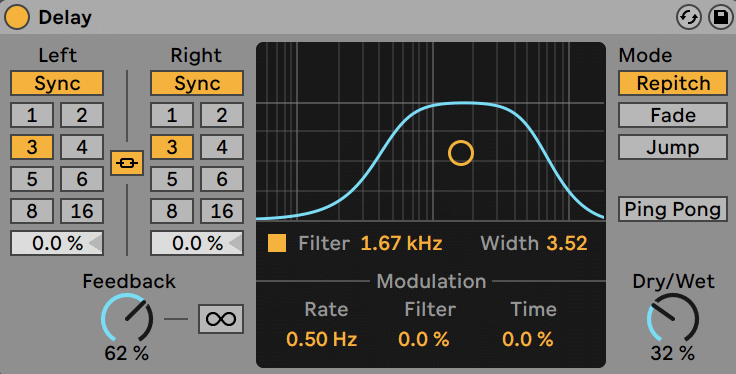Select Left delay time 4
The height and width of the screenshot is (374, 736).
[82, 147]
